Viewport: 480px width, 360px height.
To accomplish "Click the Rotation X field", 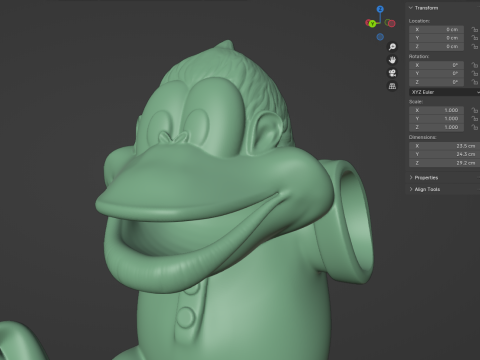I will click(x=436, y=65).
